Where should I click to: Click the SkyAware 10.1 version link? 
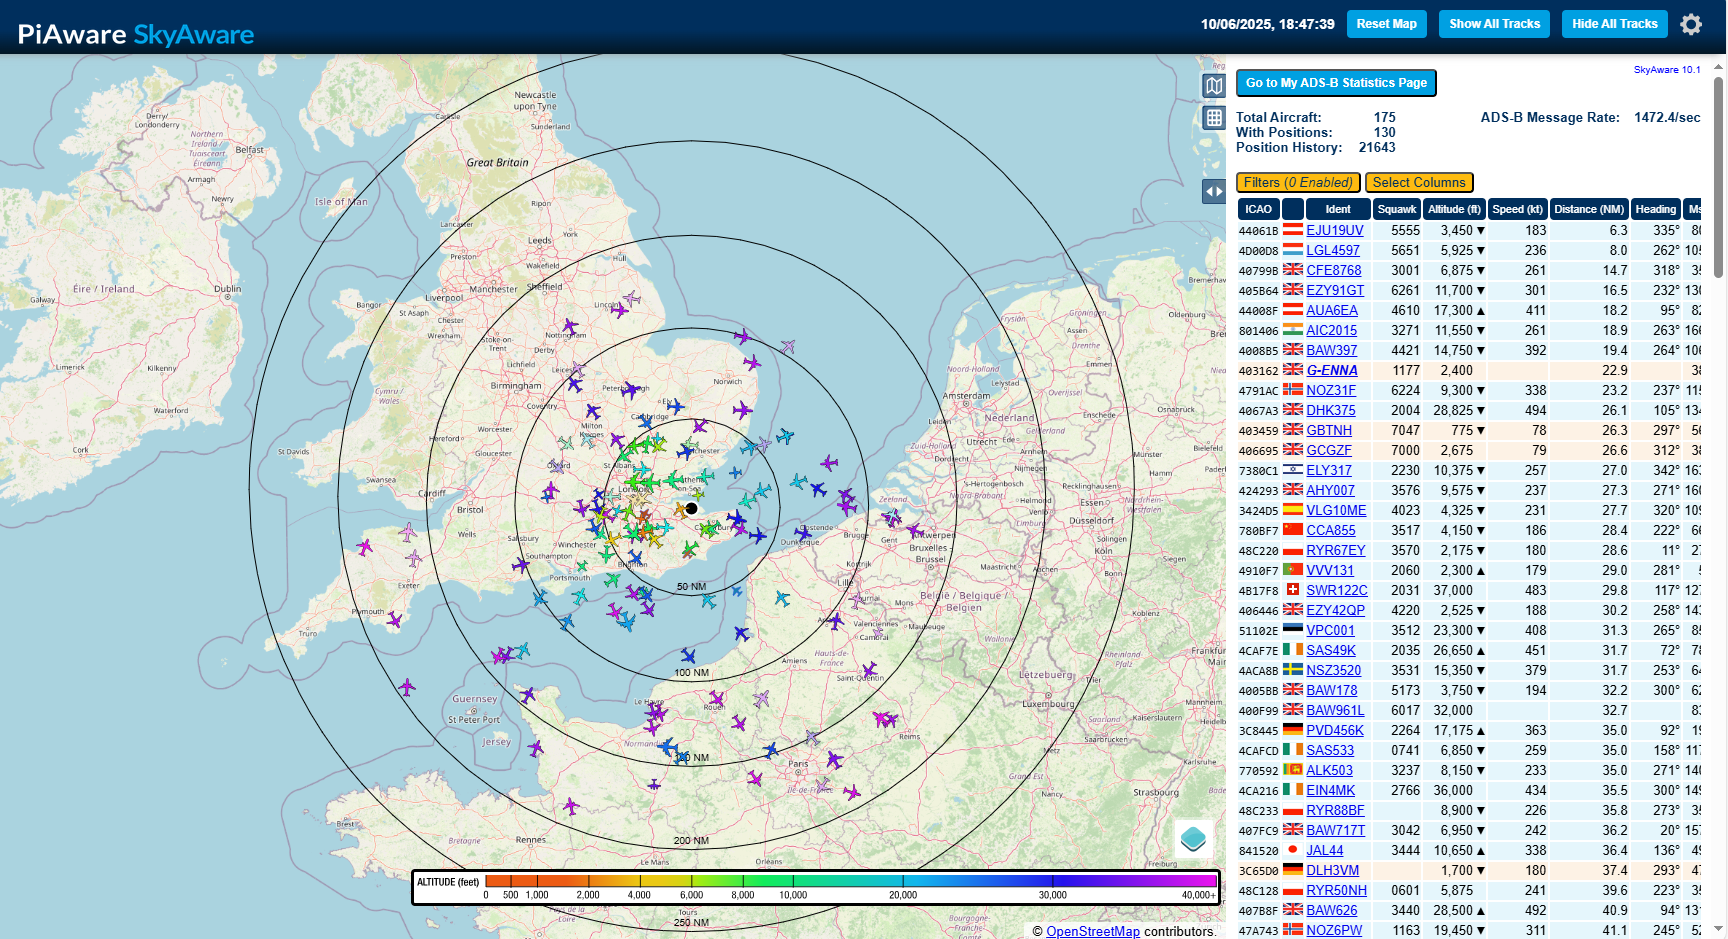pos(1667,70)
